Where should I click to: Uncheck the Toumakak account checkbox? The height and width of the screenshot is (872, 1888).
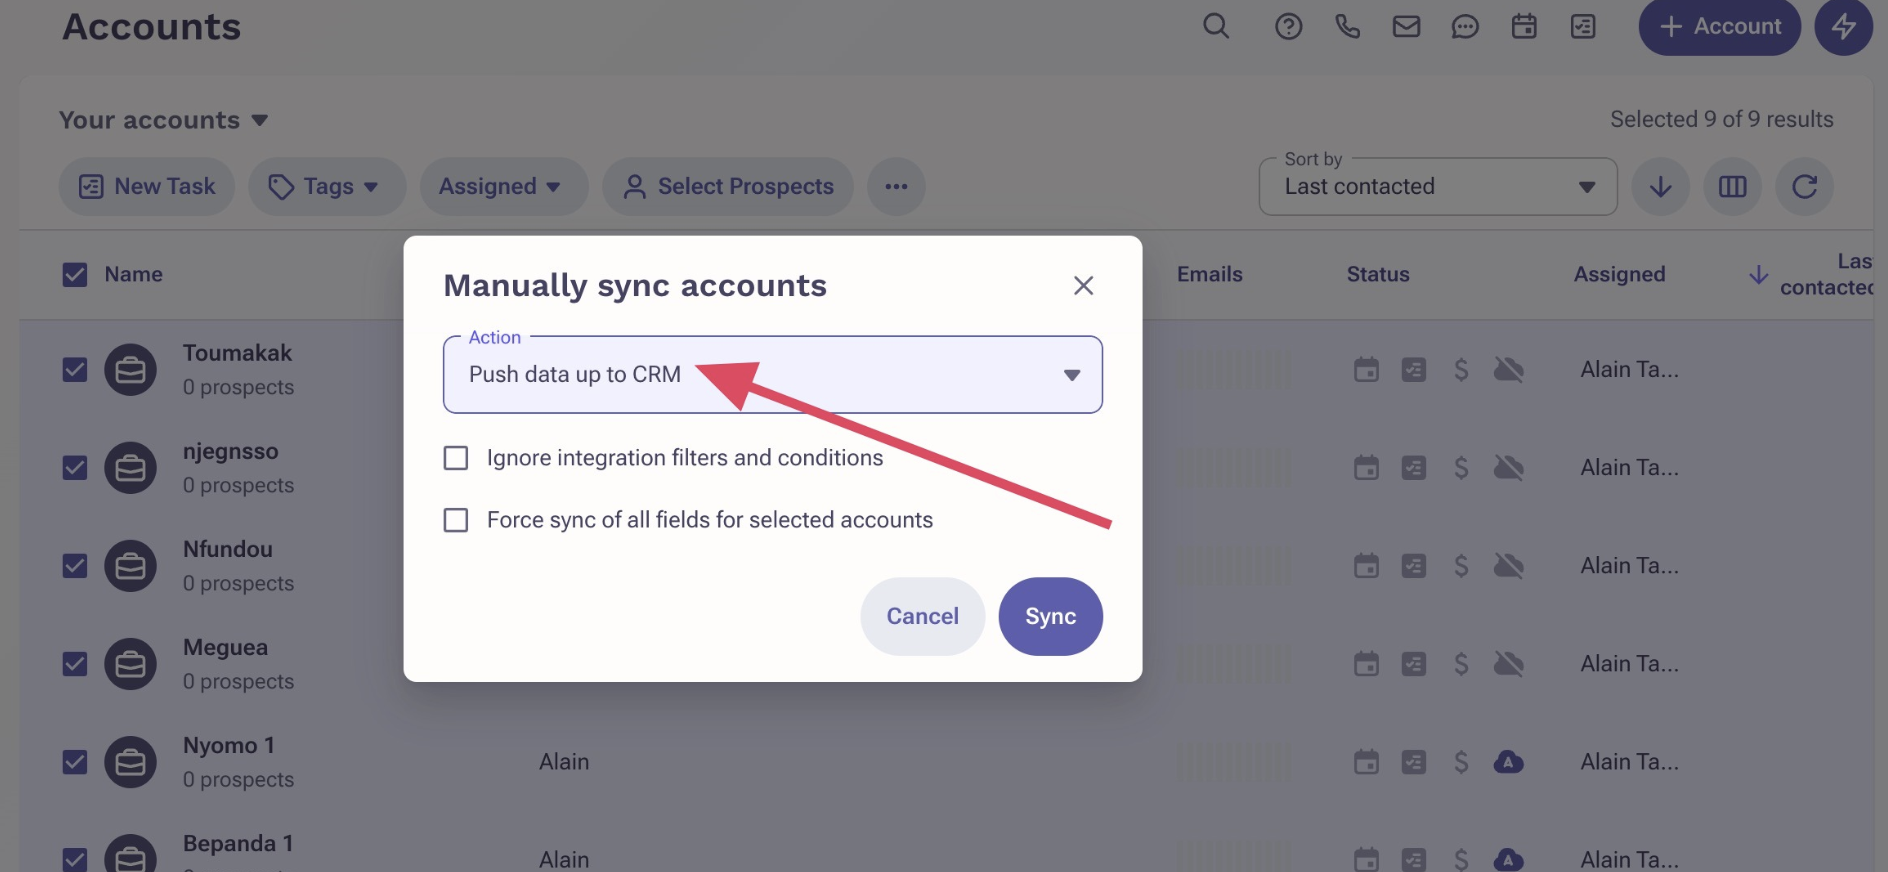[75, 370]
